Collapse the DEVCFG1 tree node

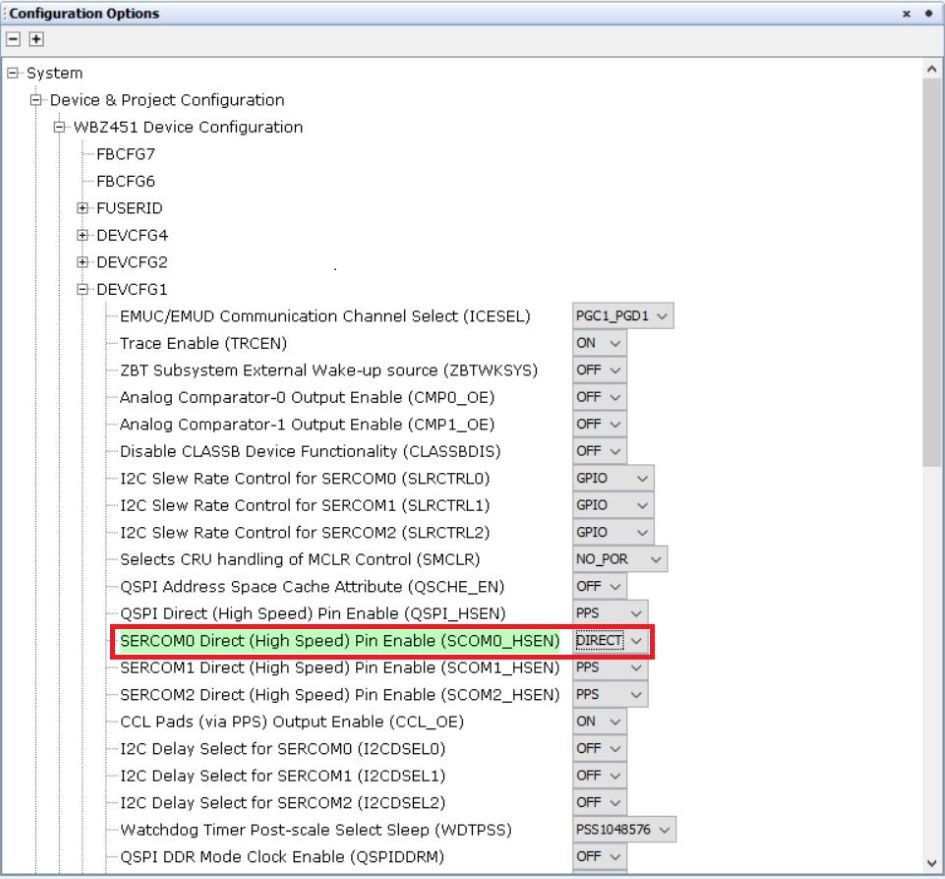pyautogui.click(x=84, y=289)
